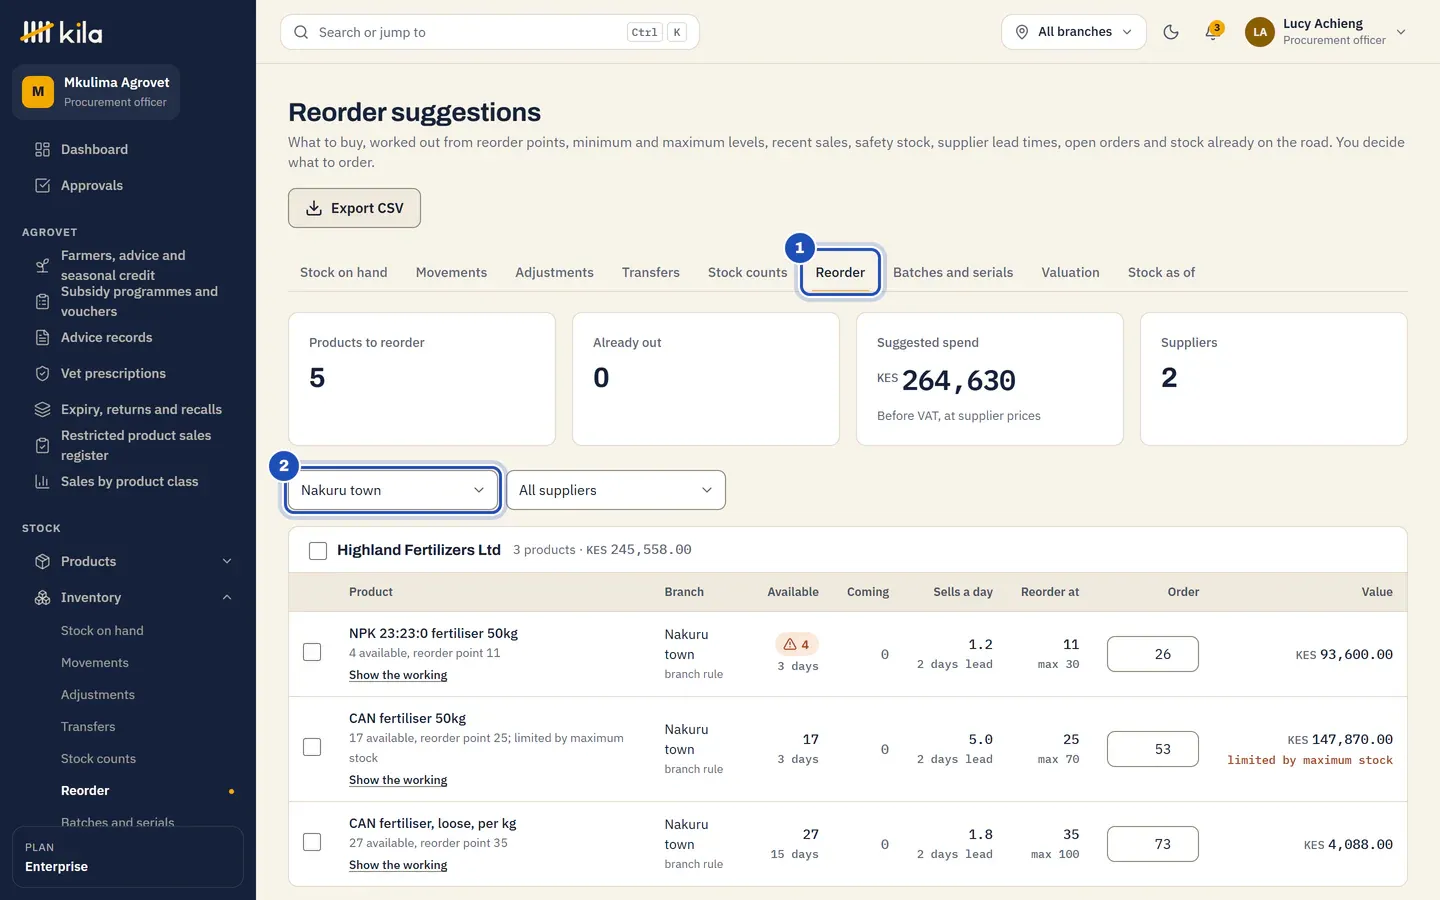This screenshot has height=900, width=1440.
Task: Click the Kila logo
Action: click(x=61, y=32)
